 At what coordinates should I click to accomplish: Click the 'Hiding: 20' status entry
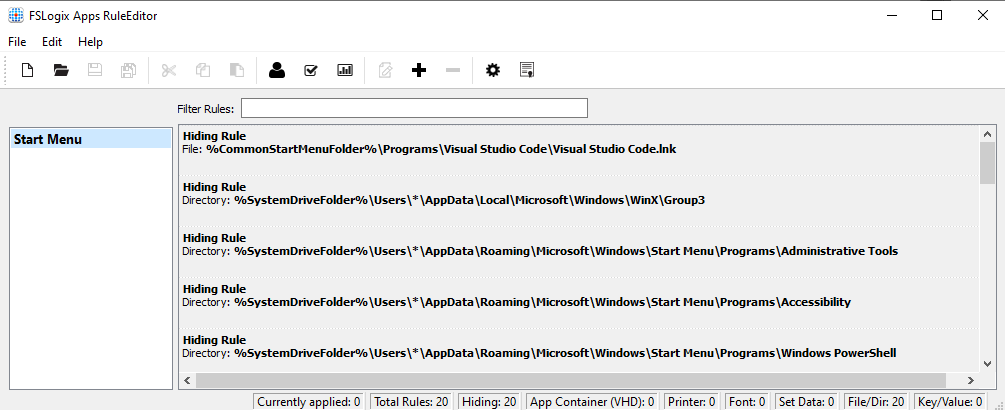click(489, 402)
